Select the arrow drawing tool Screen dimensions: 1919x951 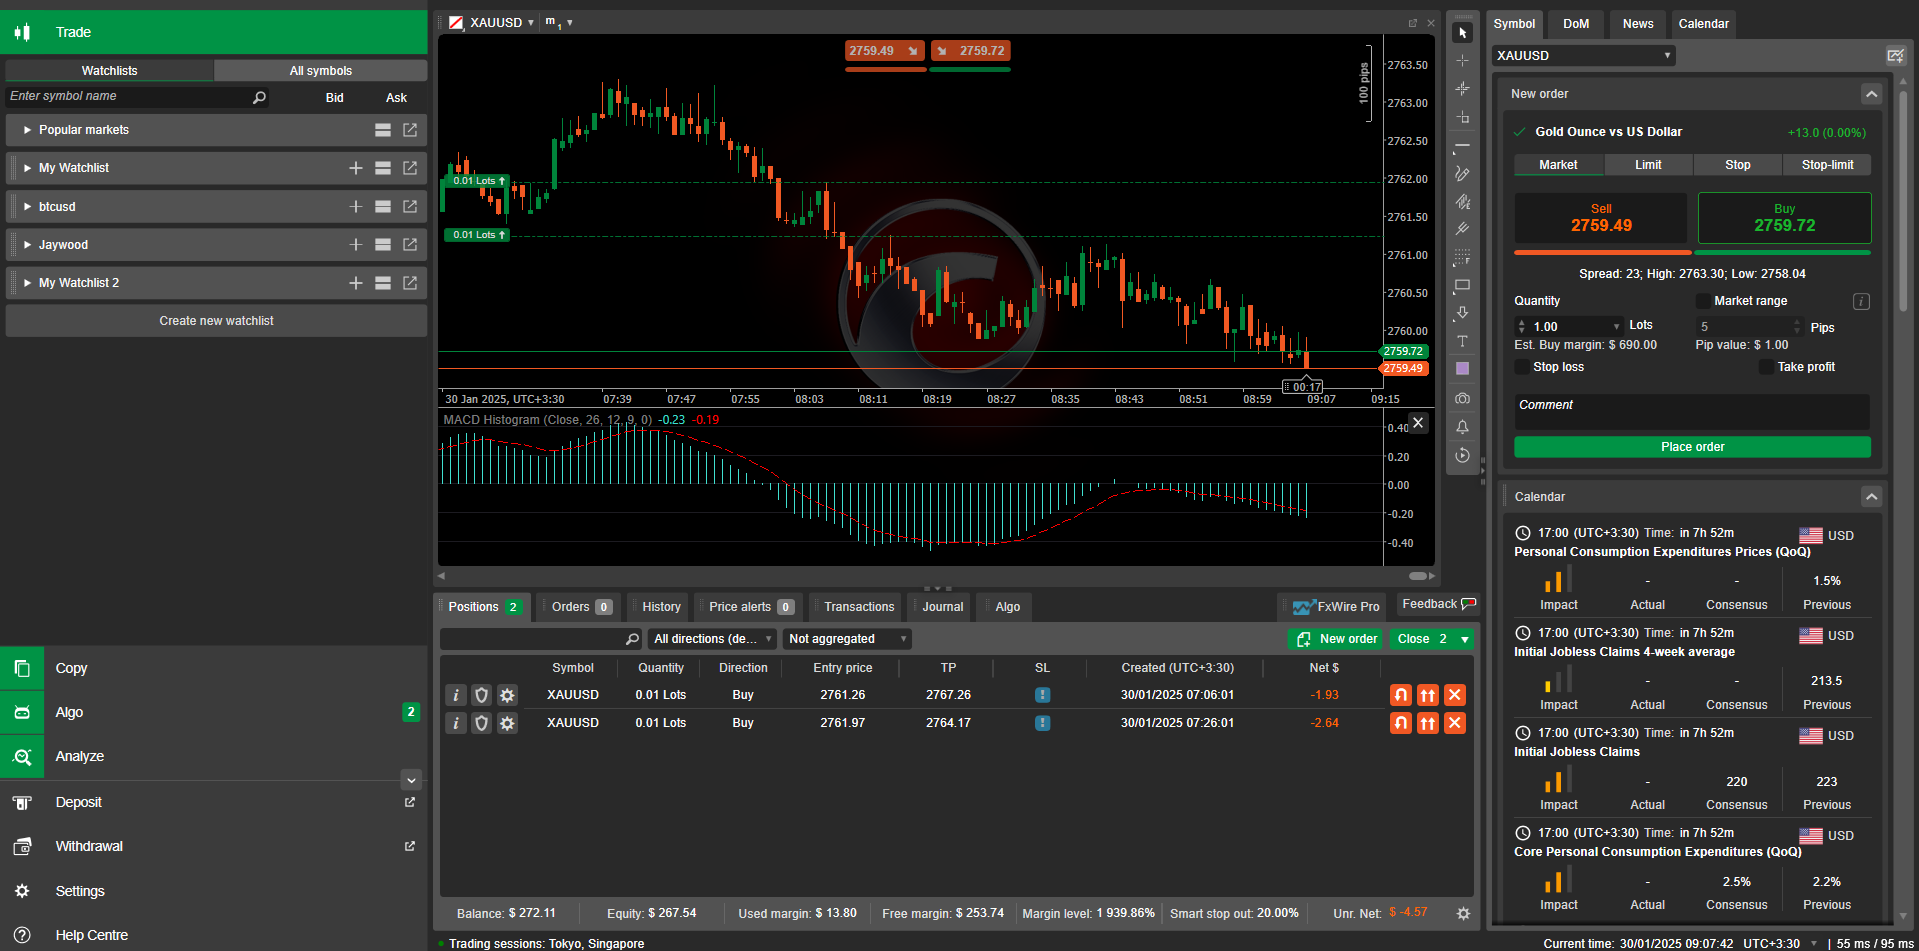click(1462, 313)
